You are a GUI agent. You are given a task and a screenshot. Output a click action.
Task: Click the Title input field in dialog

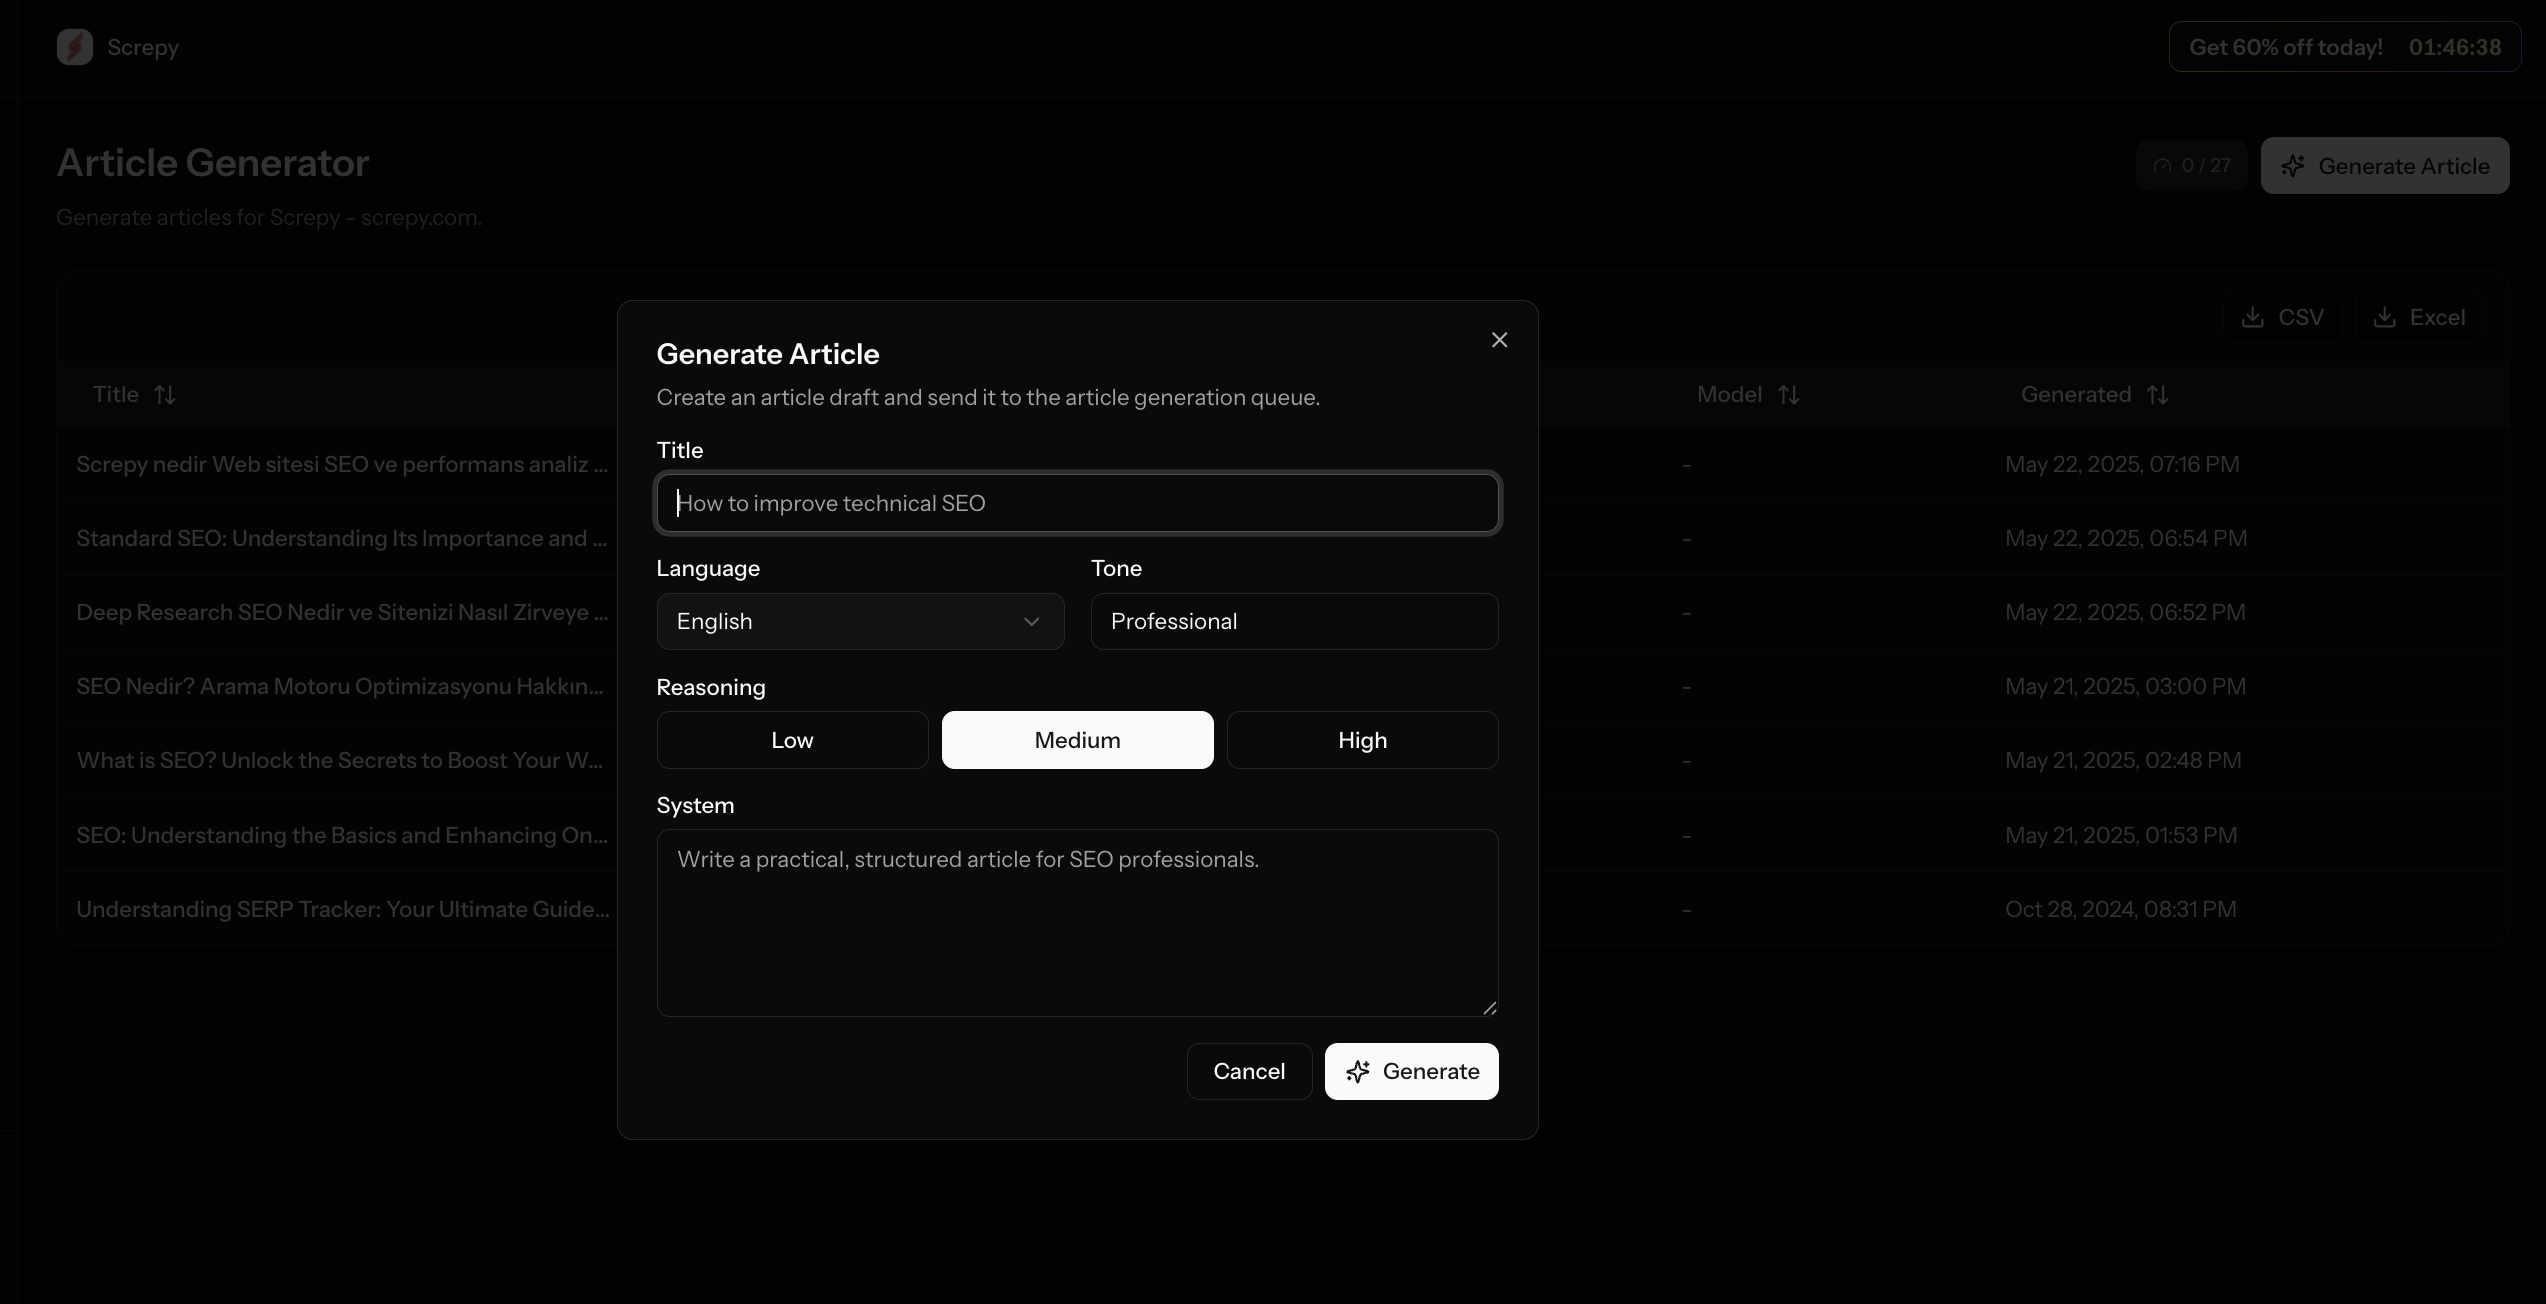(1077, 503)
